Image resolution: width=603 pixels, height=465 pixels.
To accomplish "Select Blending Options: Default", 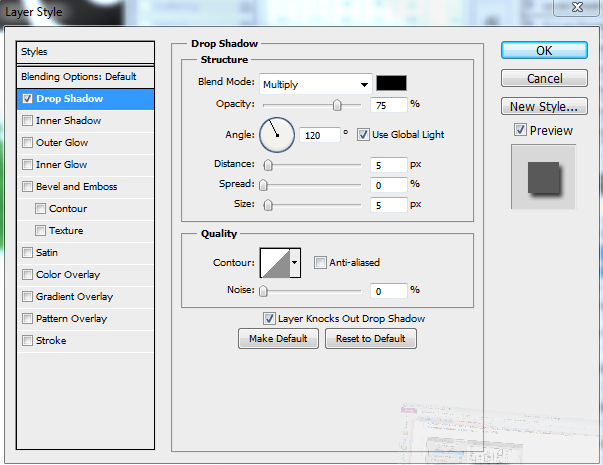I will coord(79,77).
